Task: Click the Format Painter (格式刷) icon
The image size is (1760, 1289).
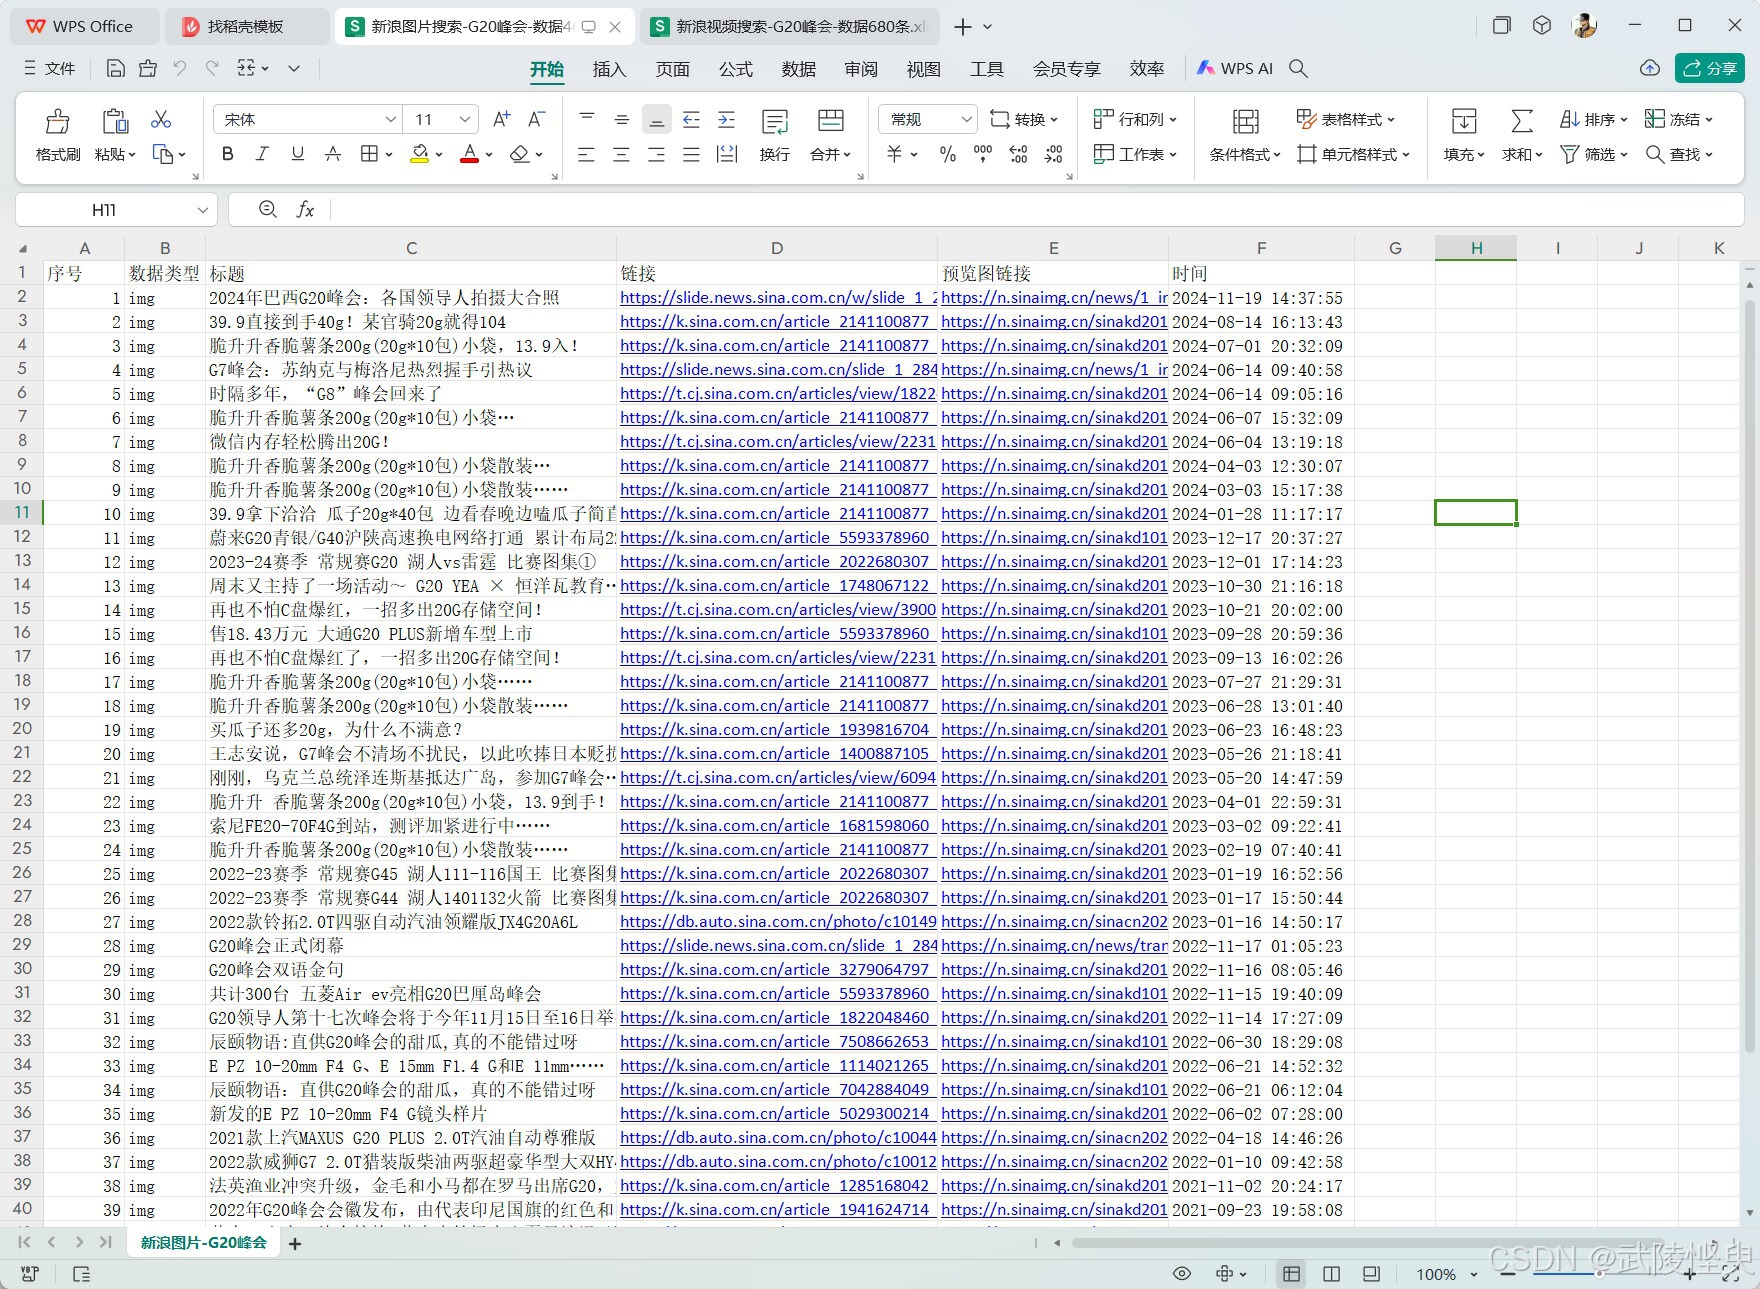Action: coord(58,121)
